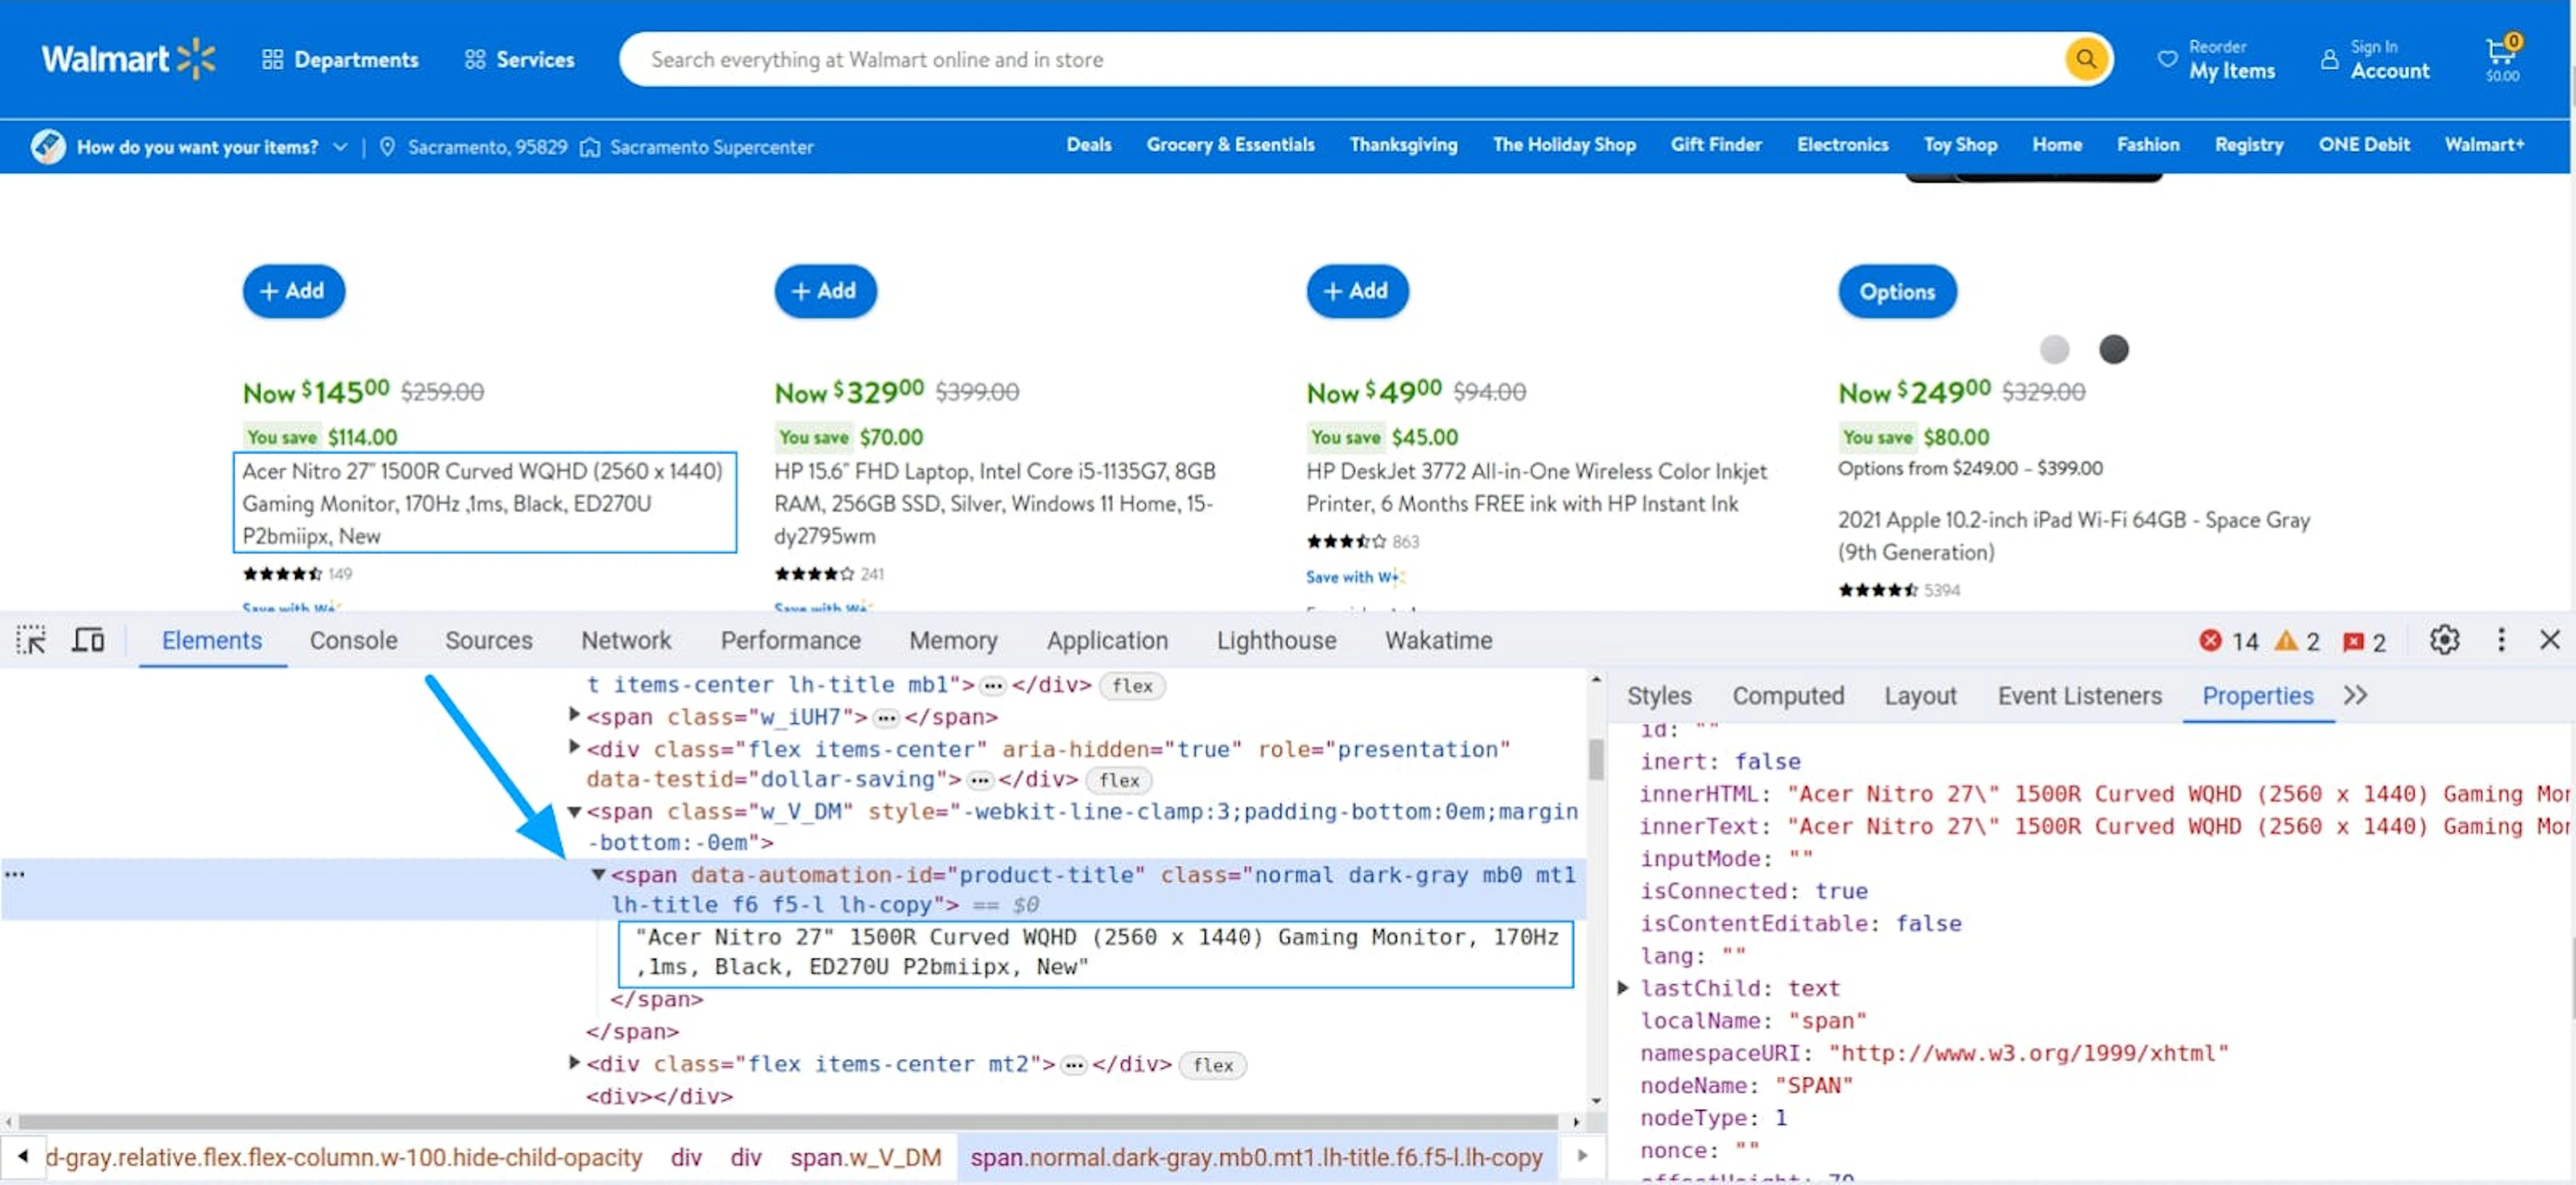Screen dimensions: 2576x1185
Task: Expand the flex items-center mt2 div node
Action: (574, 1062)
